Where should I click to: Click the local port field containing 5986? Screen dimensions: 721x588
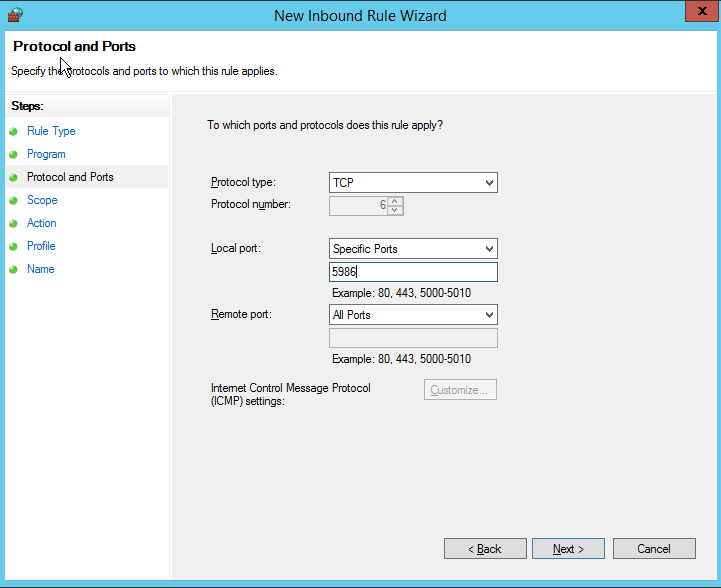(413, 272)
